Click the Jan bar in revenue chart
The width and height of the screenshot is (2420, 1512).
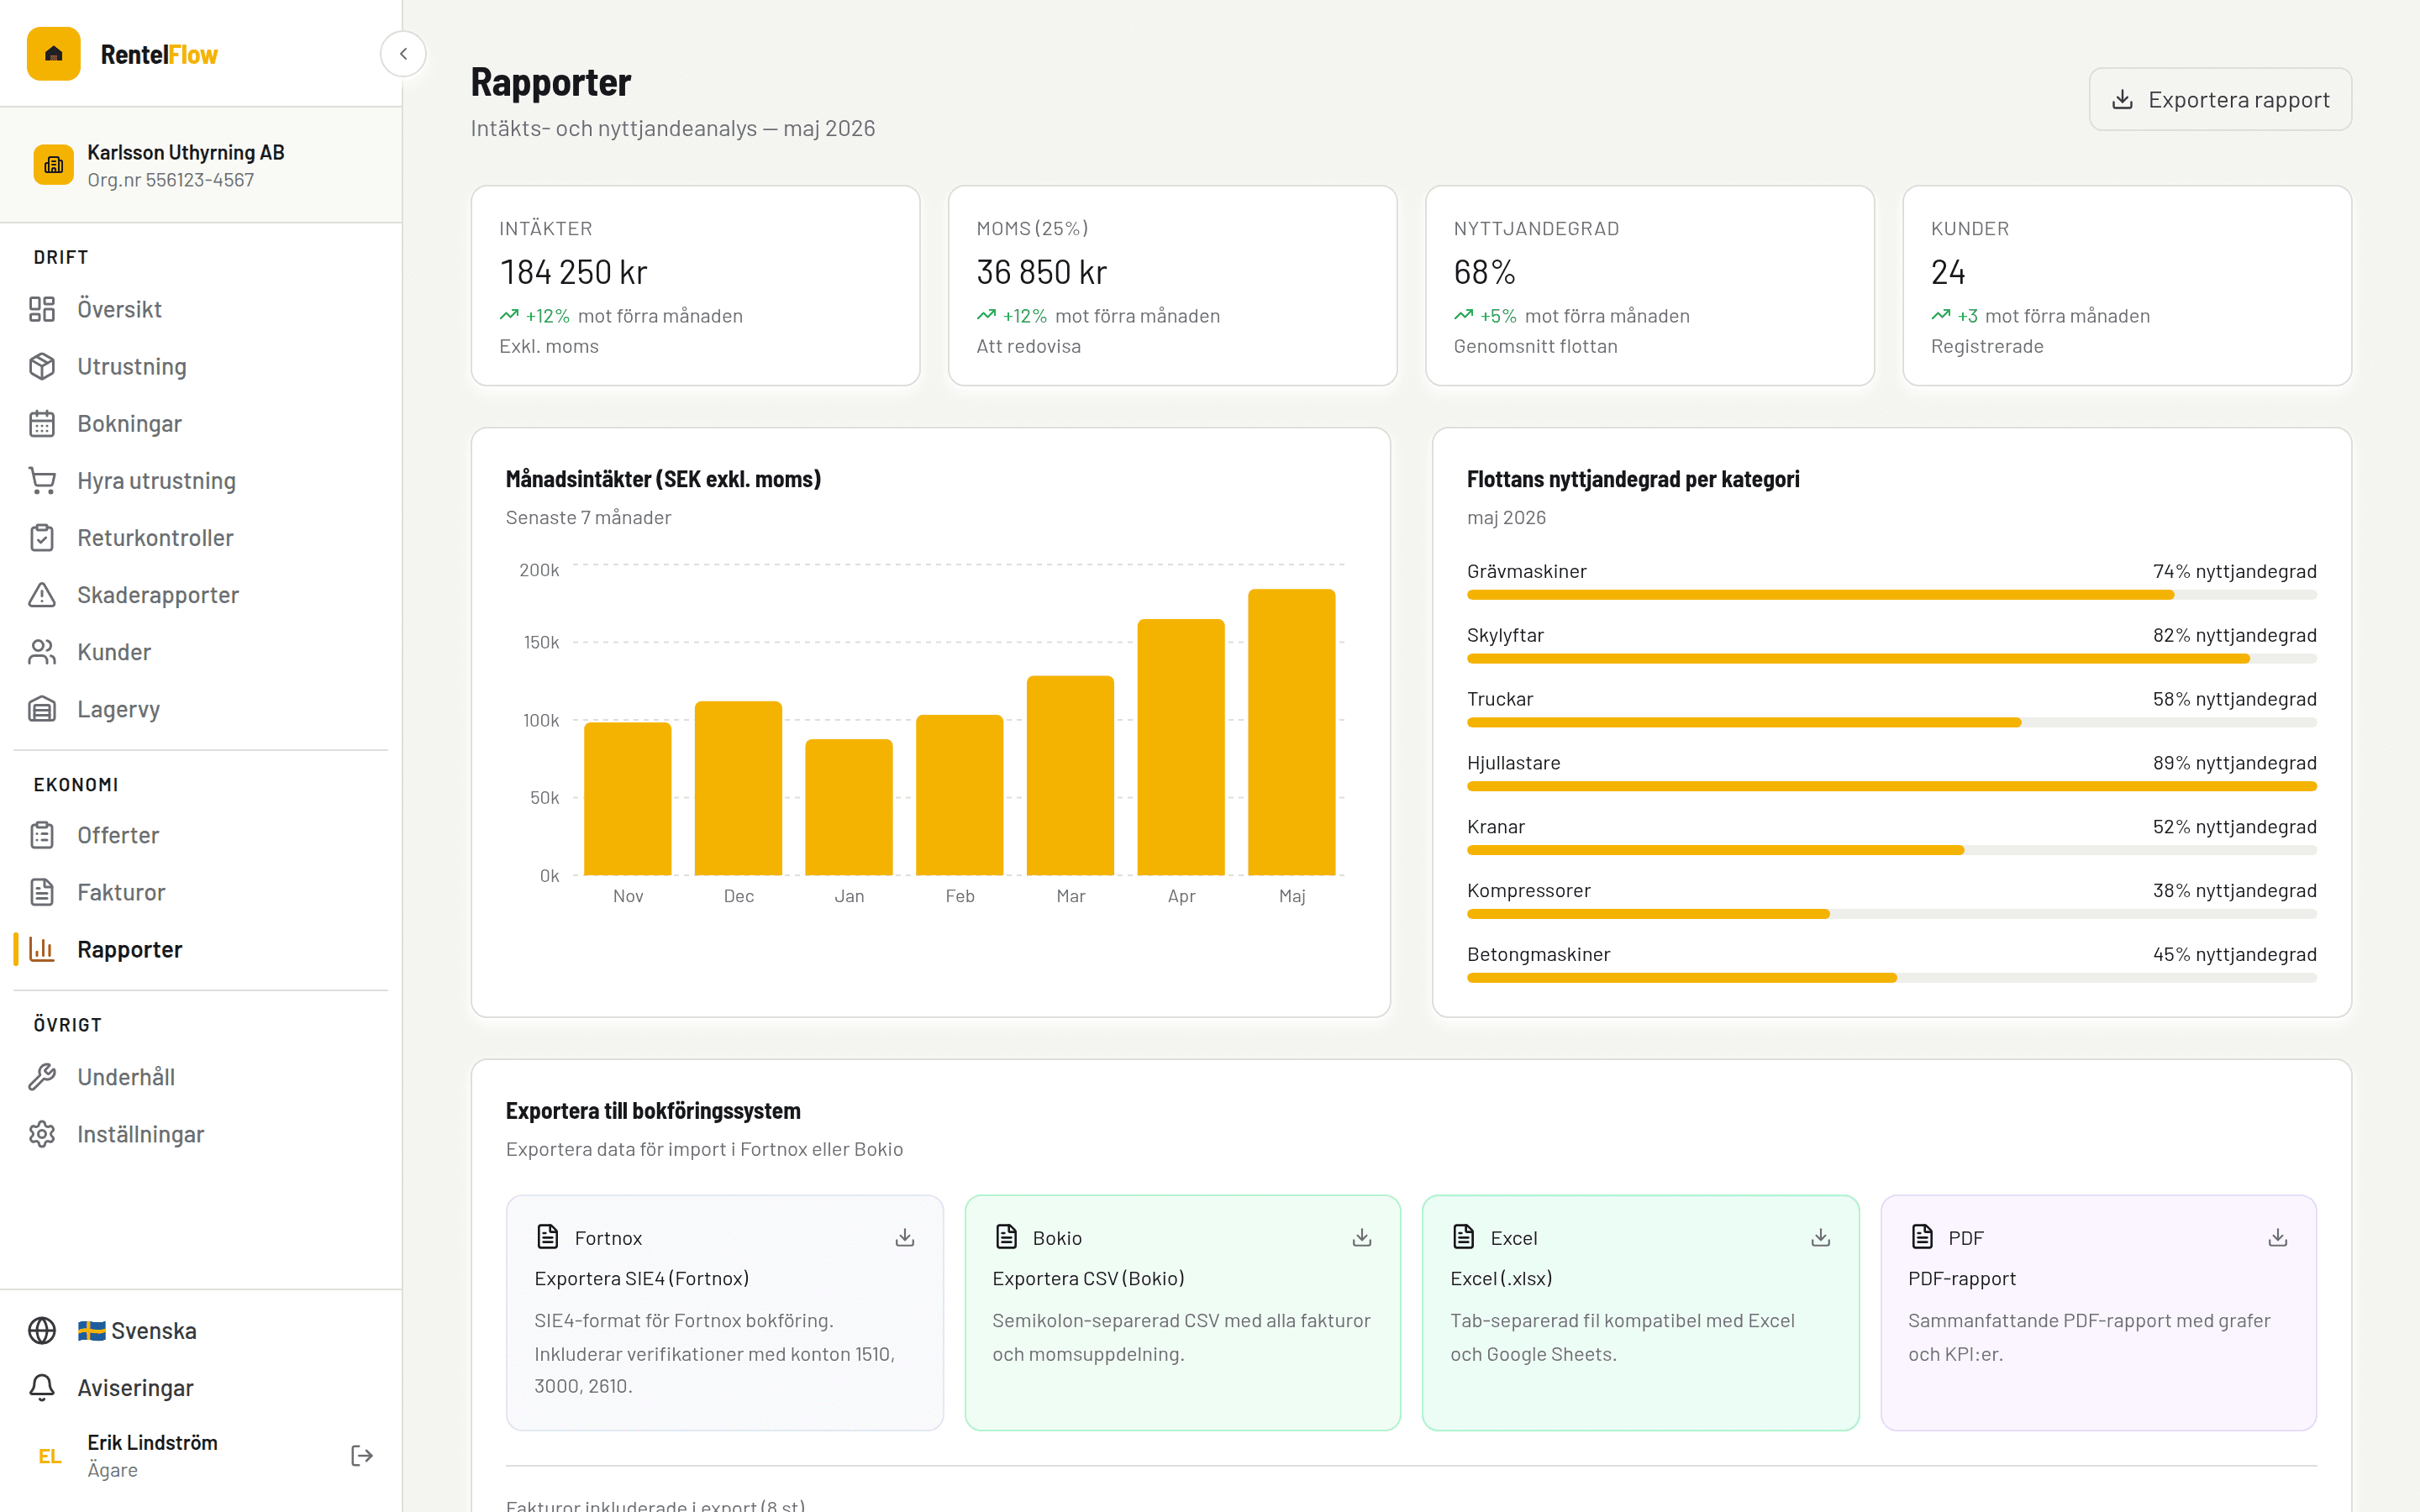pyautogui.click(x=849, y=807)
